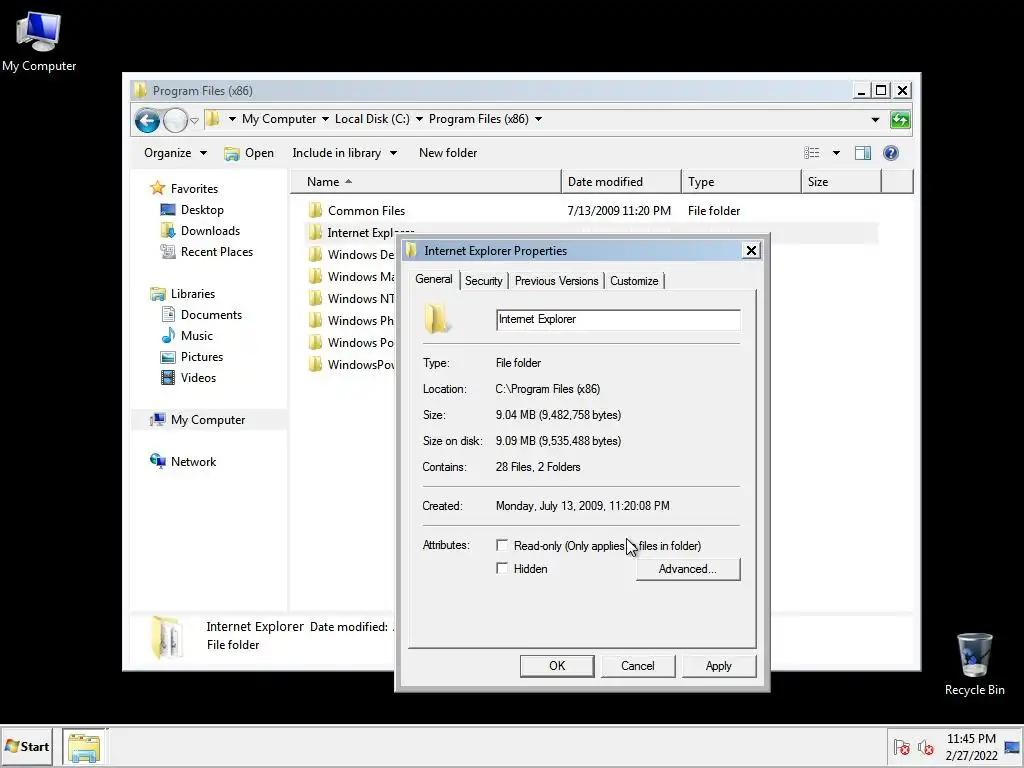The height and width of the screenshot is (768, 1024).
Task: Click the large folder thumbnail in details pane
Action: click(x=166, y=637)
